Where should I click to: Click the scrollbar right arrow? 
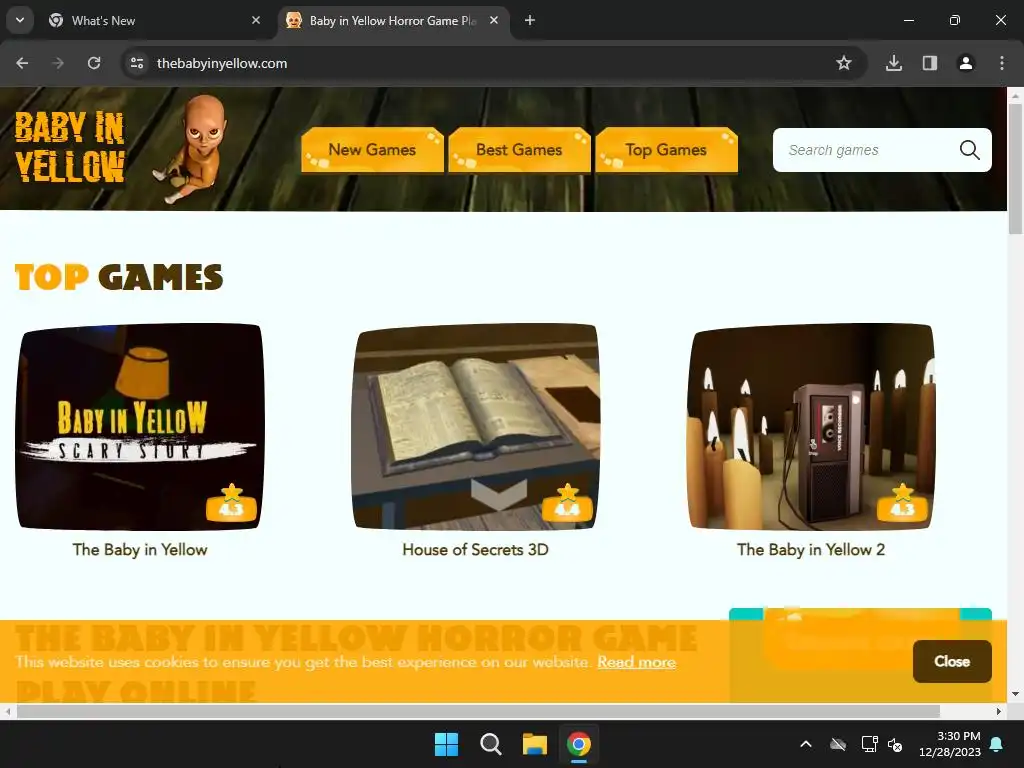(999, 711)
